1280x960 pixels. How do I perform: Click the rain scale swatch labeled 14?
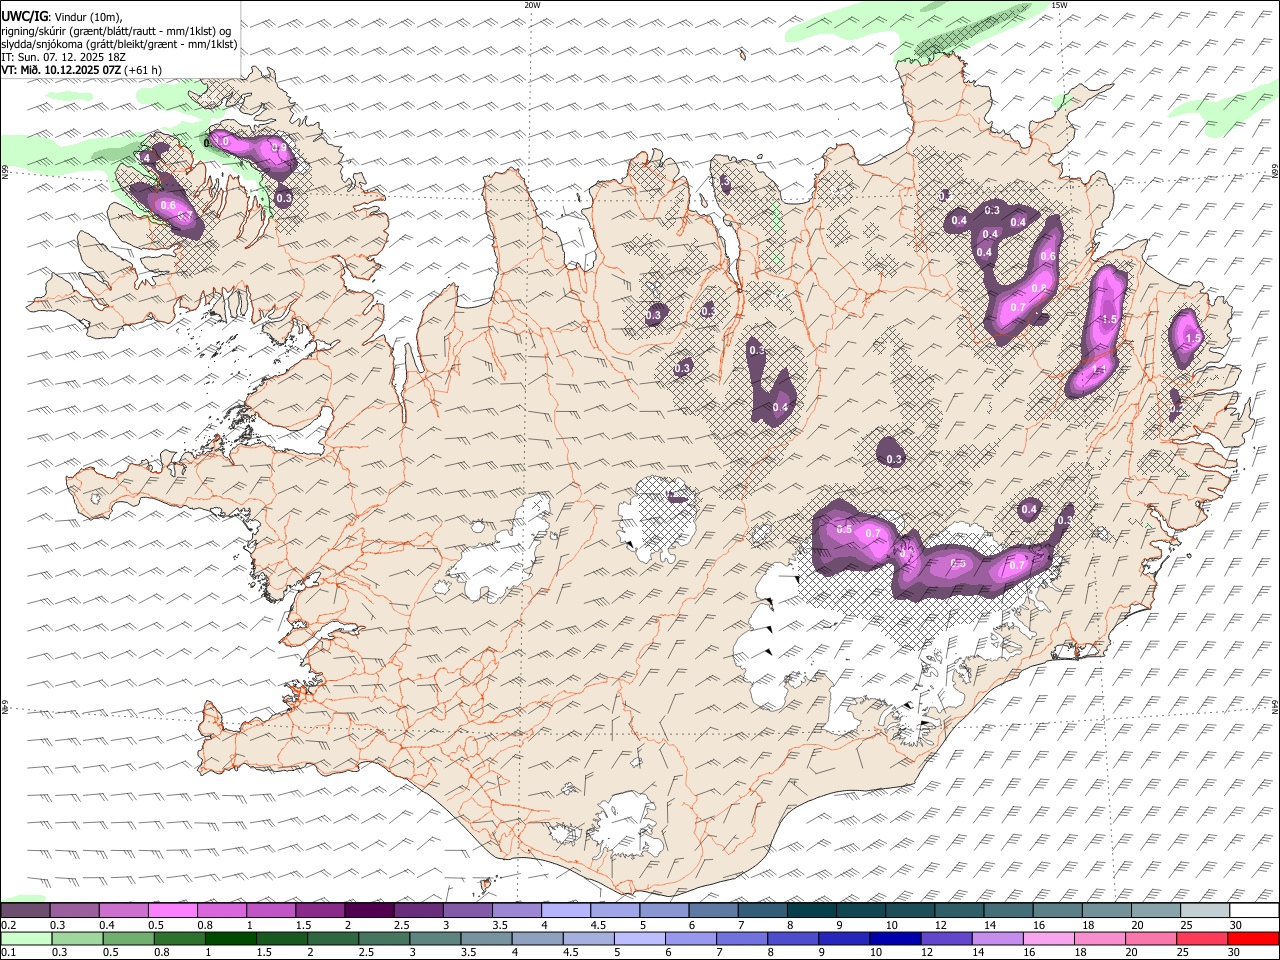pos(998,938)
